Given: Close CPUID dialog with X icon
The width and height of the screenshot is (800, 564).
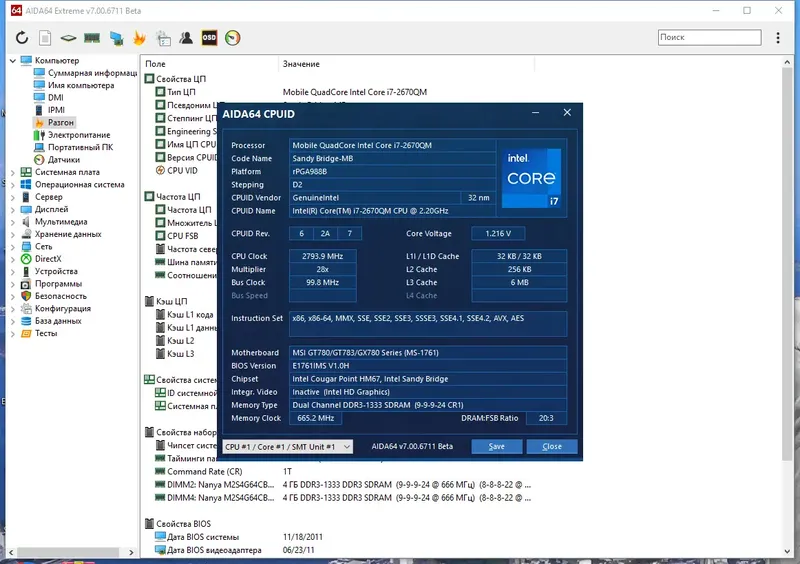Looking at the screenshot, I should point(567,112).
